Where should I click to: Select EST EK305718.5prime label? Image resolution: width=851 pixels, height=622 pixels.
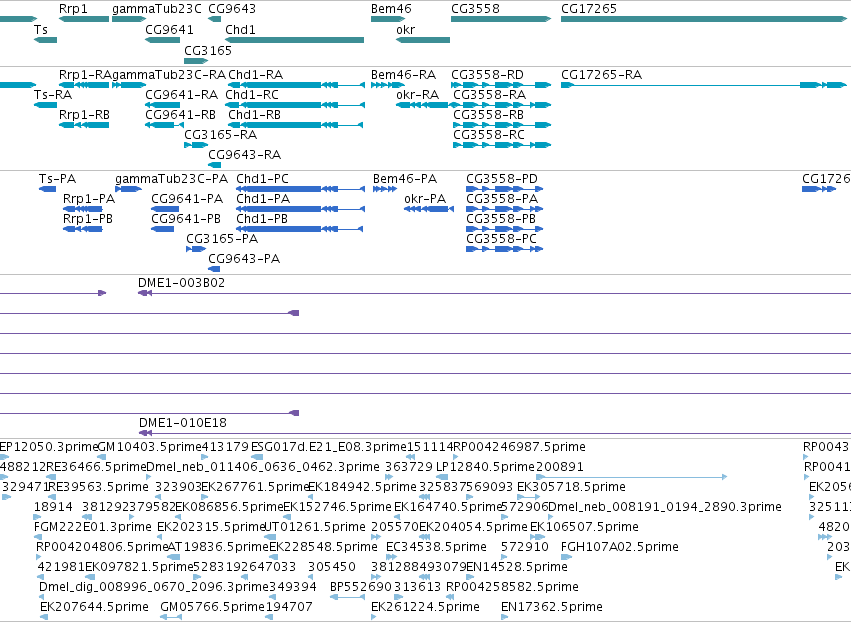[x=571, y=487]
